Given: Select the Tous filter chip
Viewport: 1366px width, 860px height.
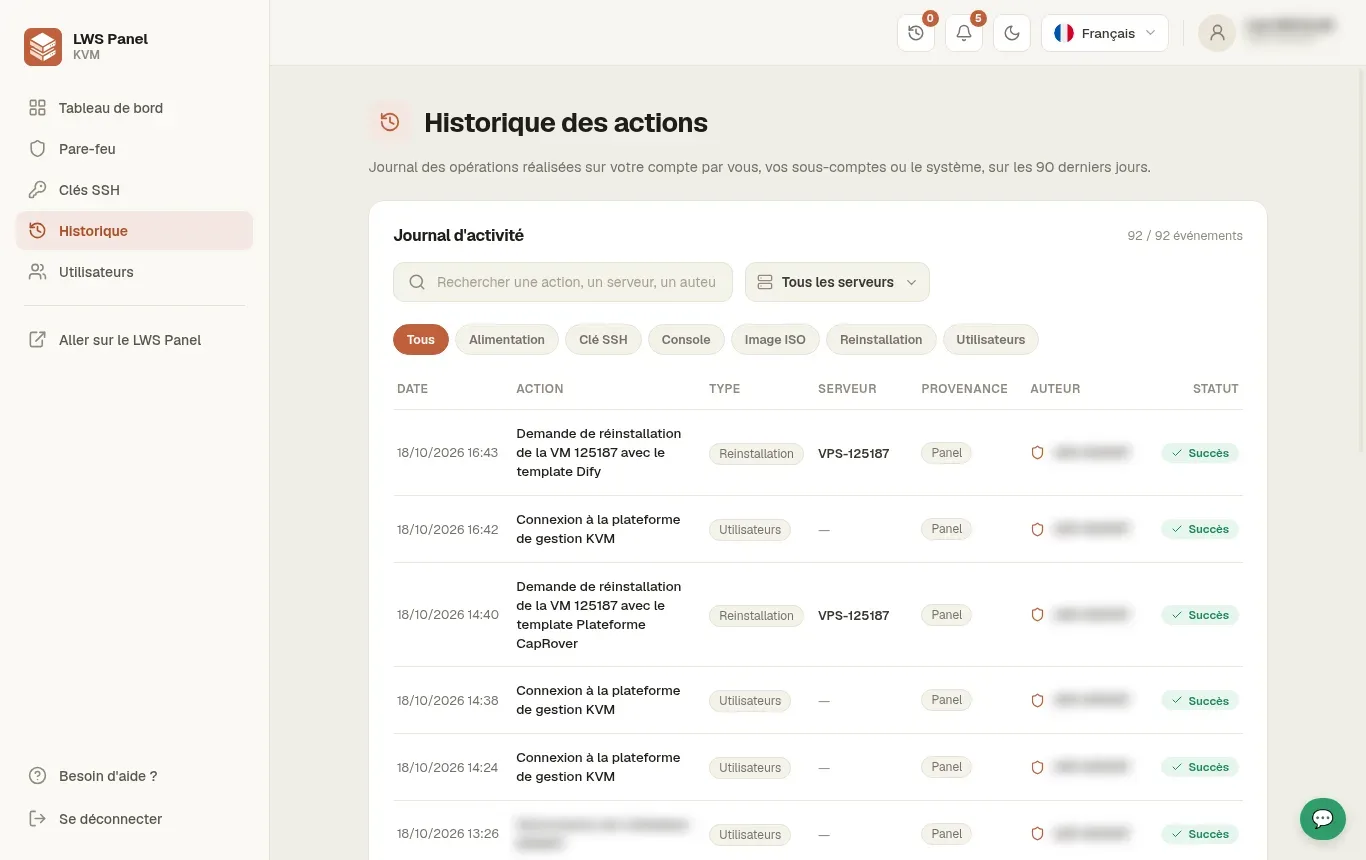Looking at the screenshot, I should pos(421,340).
